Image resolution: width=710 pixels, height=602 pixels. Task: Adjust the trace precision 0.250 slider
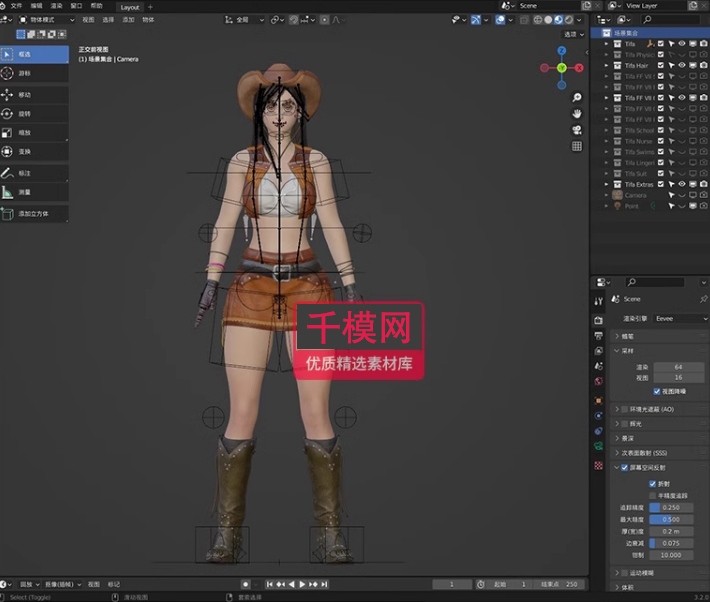coord(671,508)
